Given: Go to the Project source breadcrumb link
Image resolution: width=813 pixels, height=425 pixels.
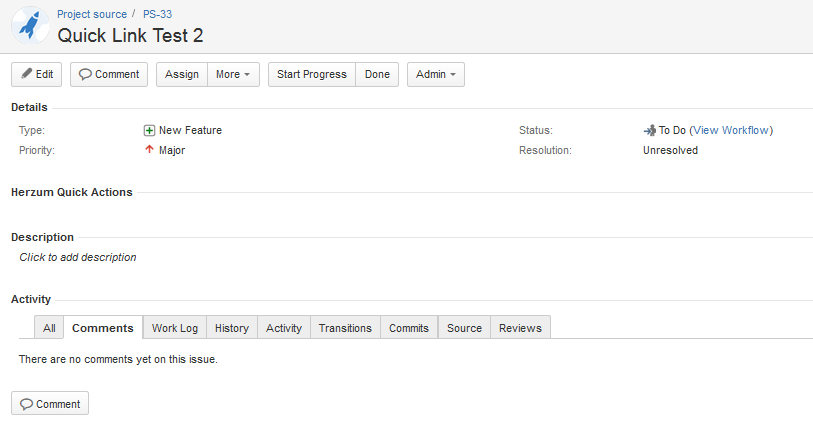Looking at the screenshot, I should [92, 15].
